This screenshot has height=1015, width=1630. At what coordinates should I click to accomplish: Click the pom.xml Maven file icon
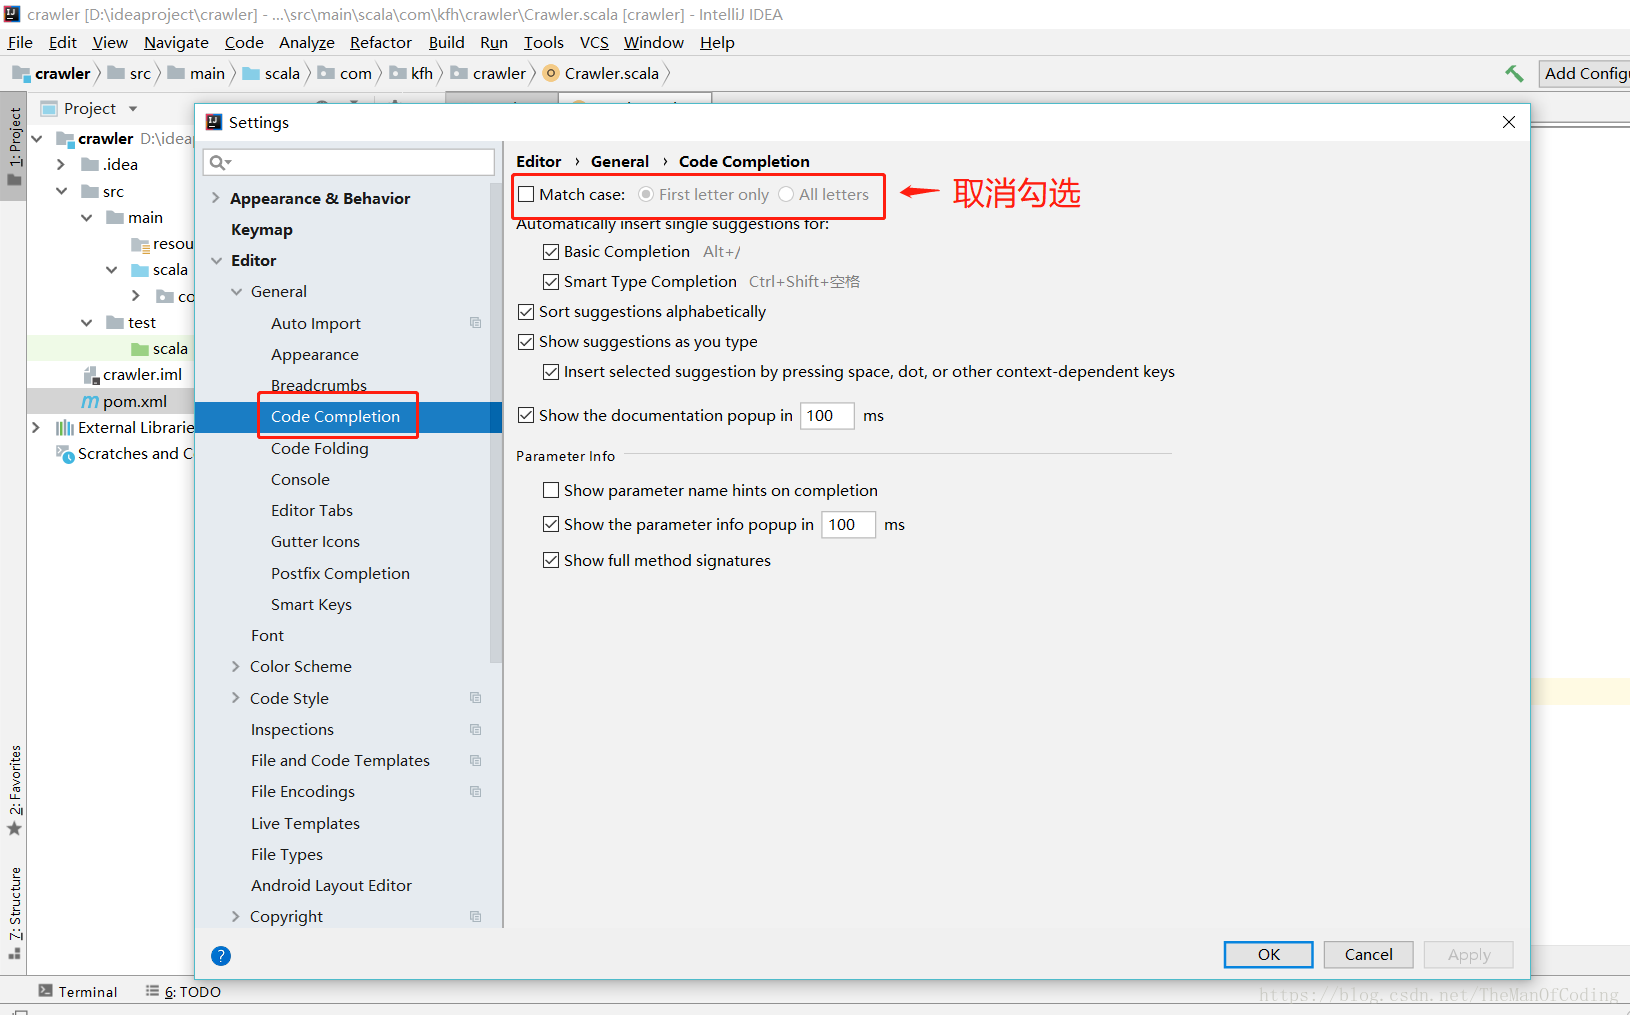click(90, 401)
